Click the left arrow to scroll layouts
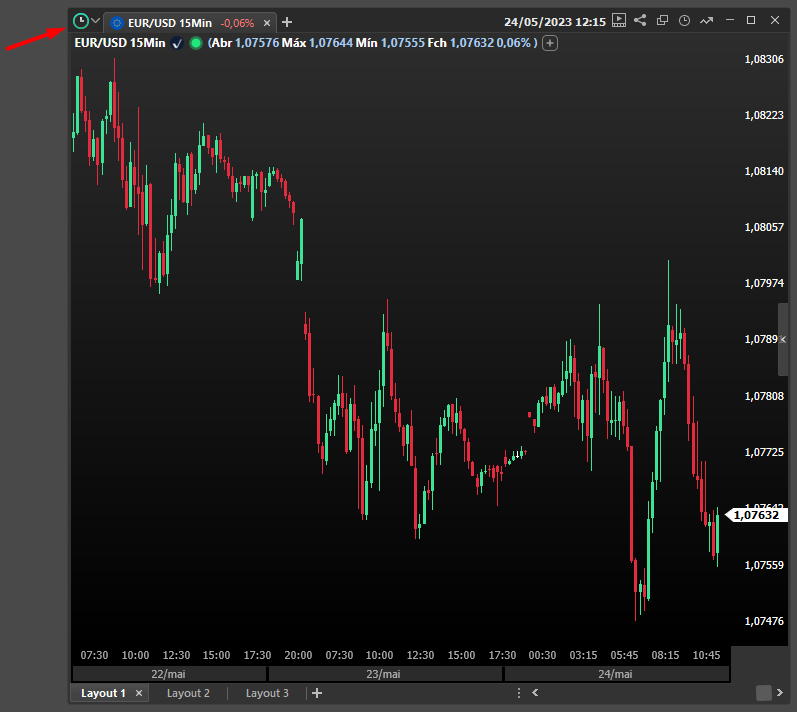 536,693
